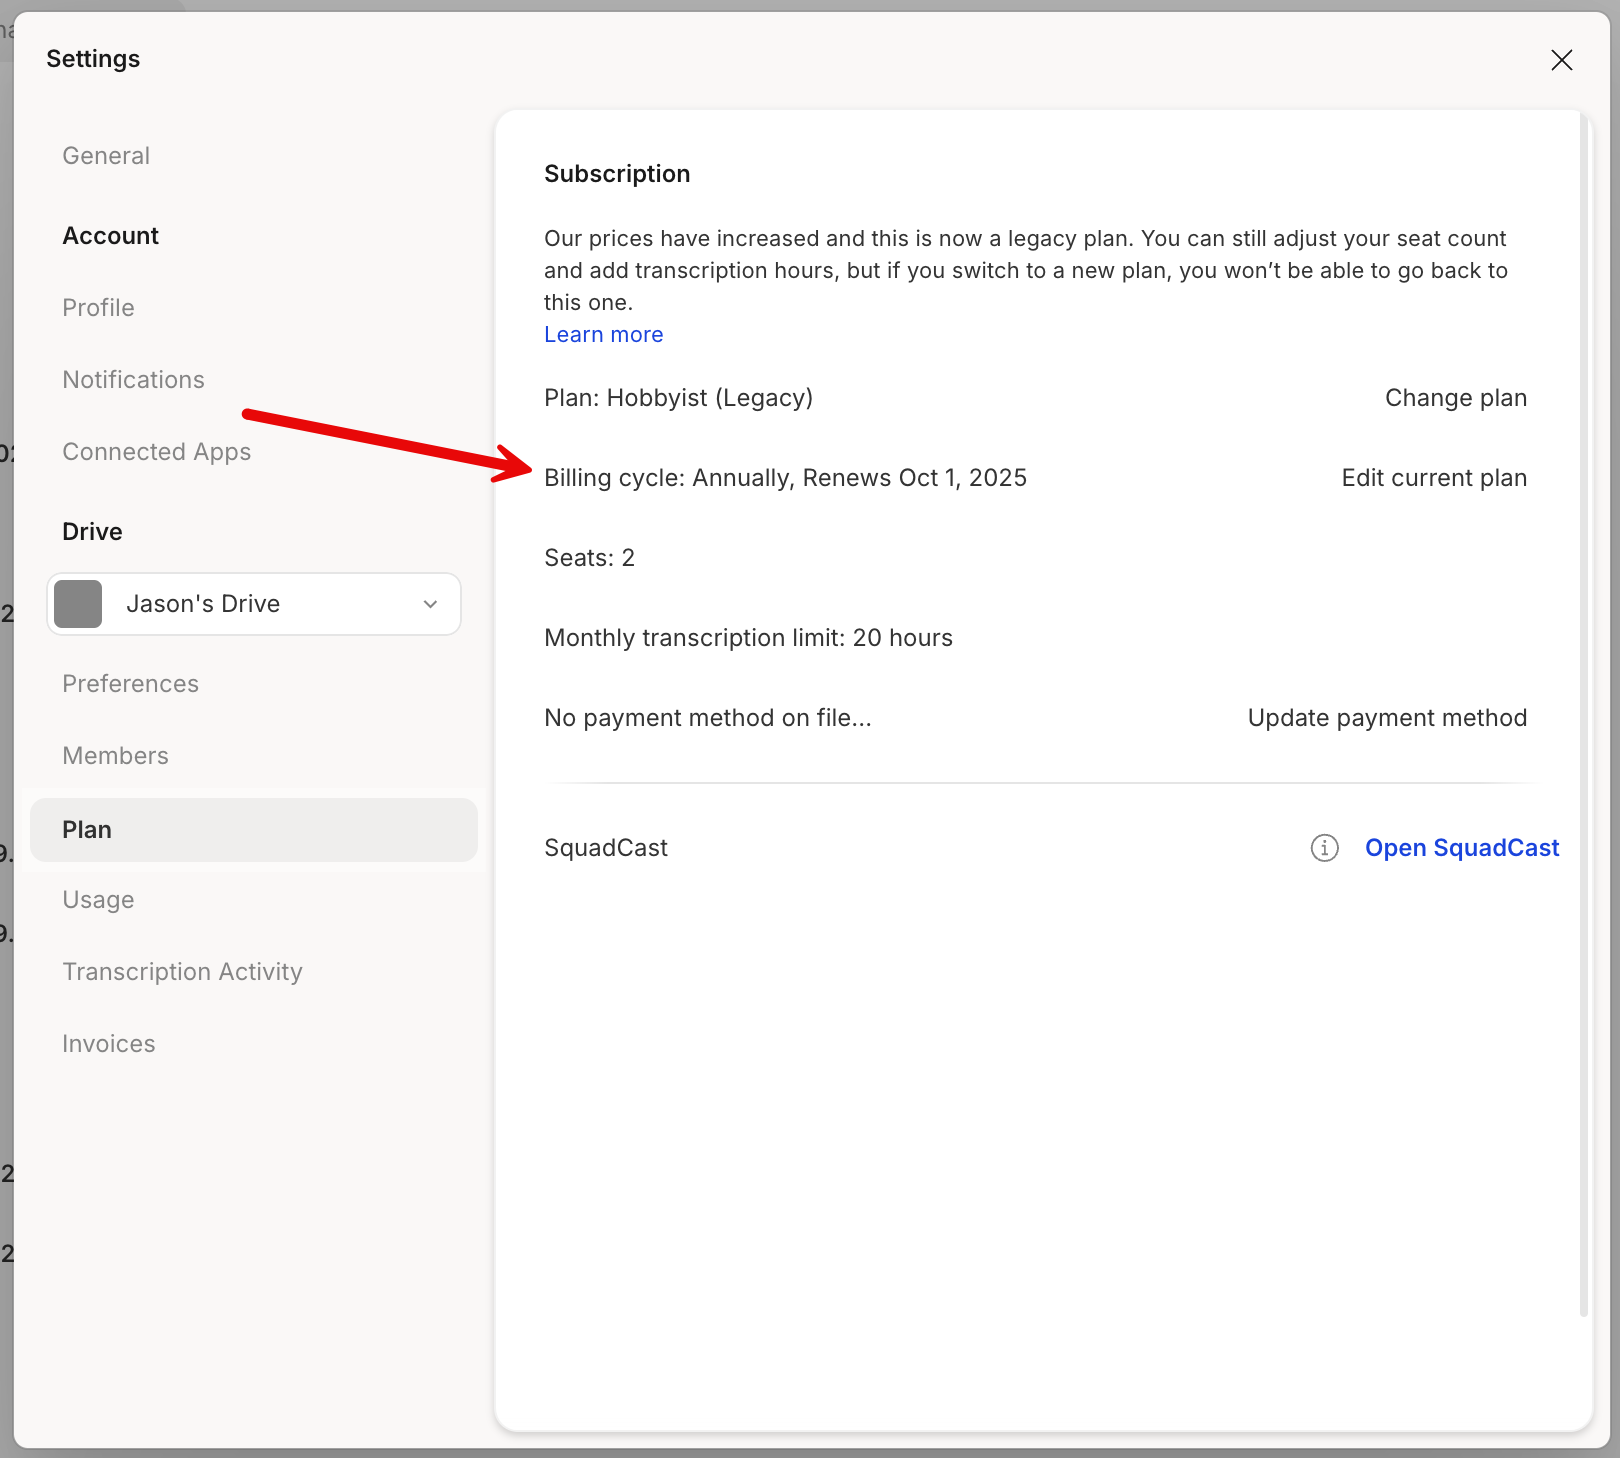Click the SquadCast info icon
This screenshot has width=1620, height=1458.
(1324, 848)
